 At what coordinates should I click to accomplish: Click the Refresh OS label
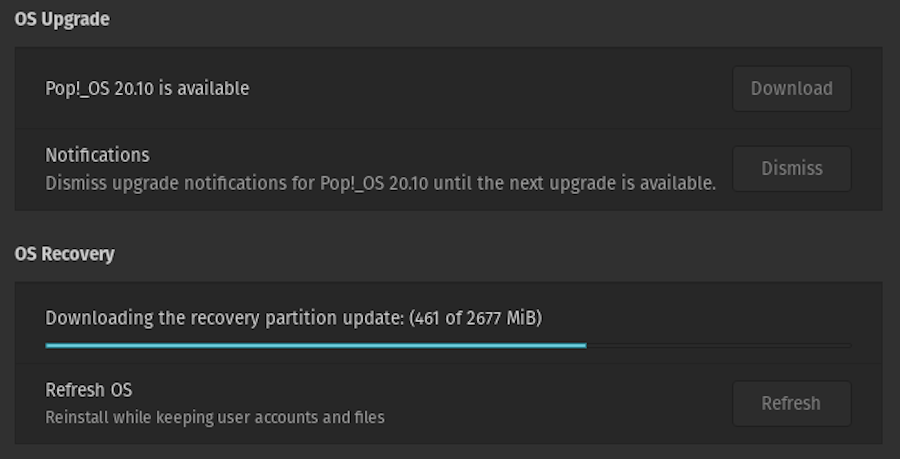88,390
